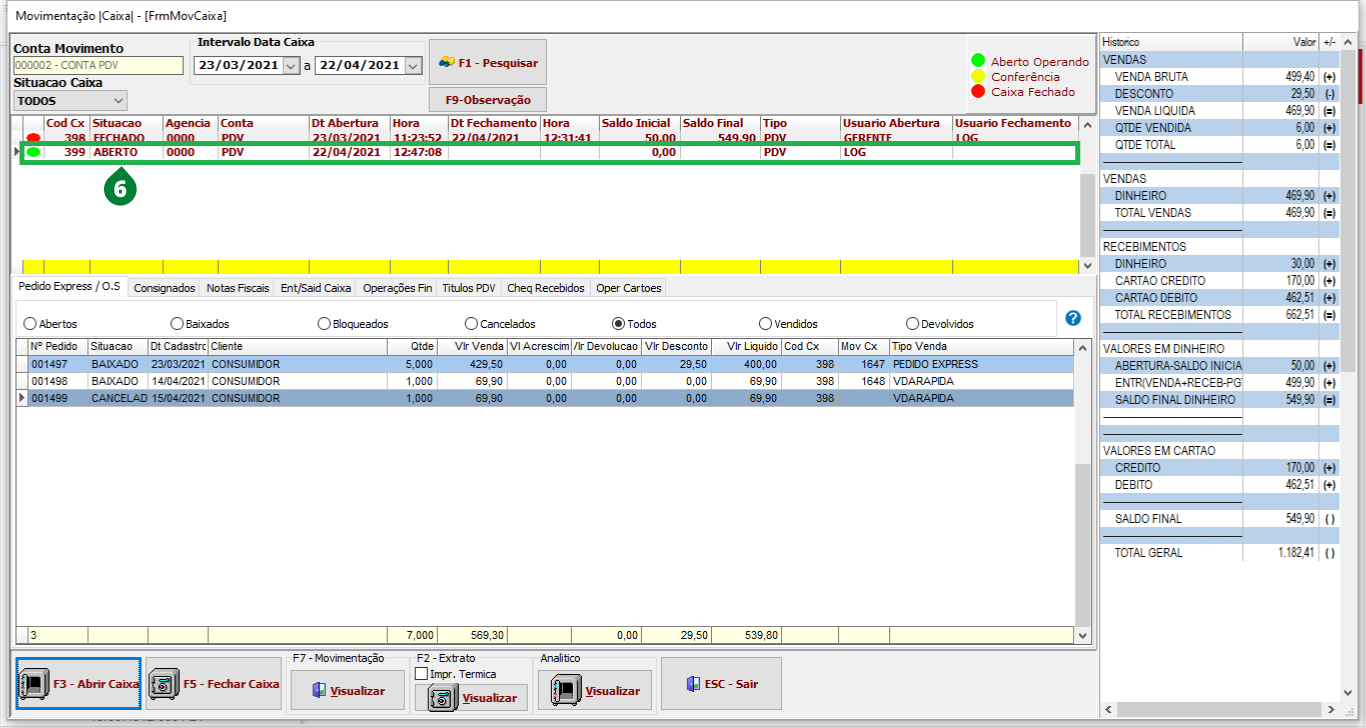Viewport: 1366px width, 728px height.
Task: Click the F5 - Fechar Caixa button
Action: click(214, 684)
